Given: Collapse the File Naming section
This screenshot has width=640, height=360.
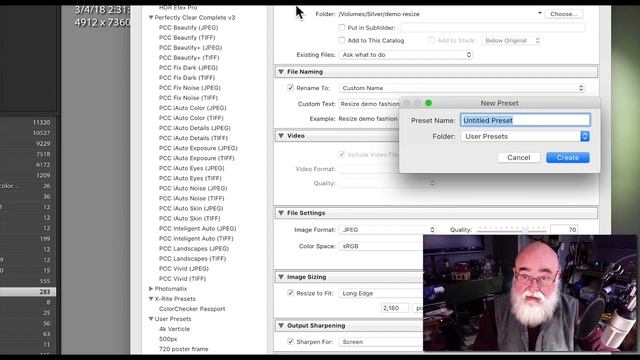Looking at the screenshot, I should point(281,71).
